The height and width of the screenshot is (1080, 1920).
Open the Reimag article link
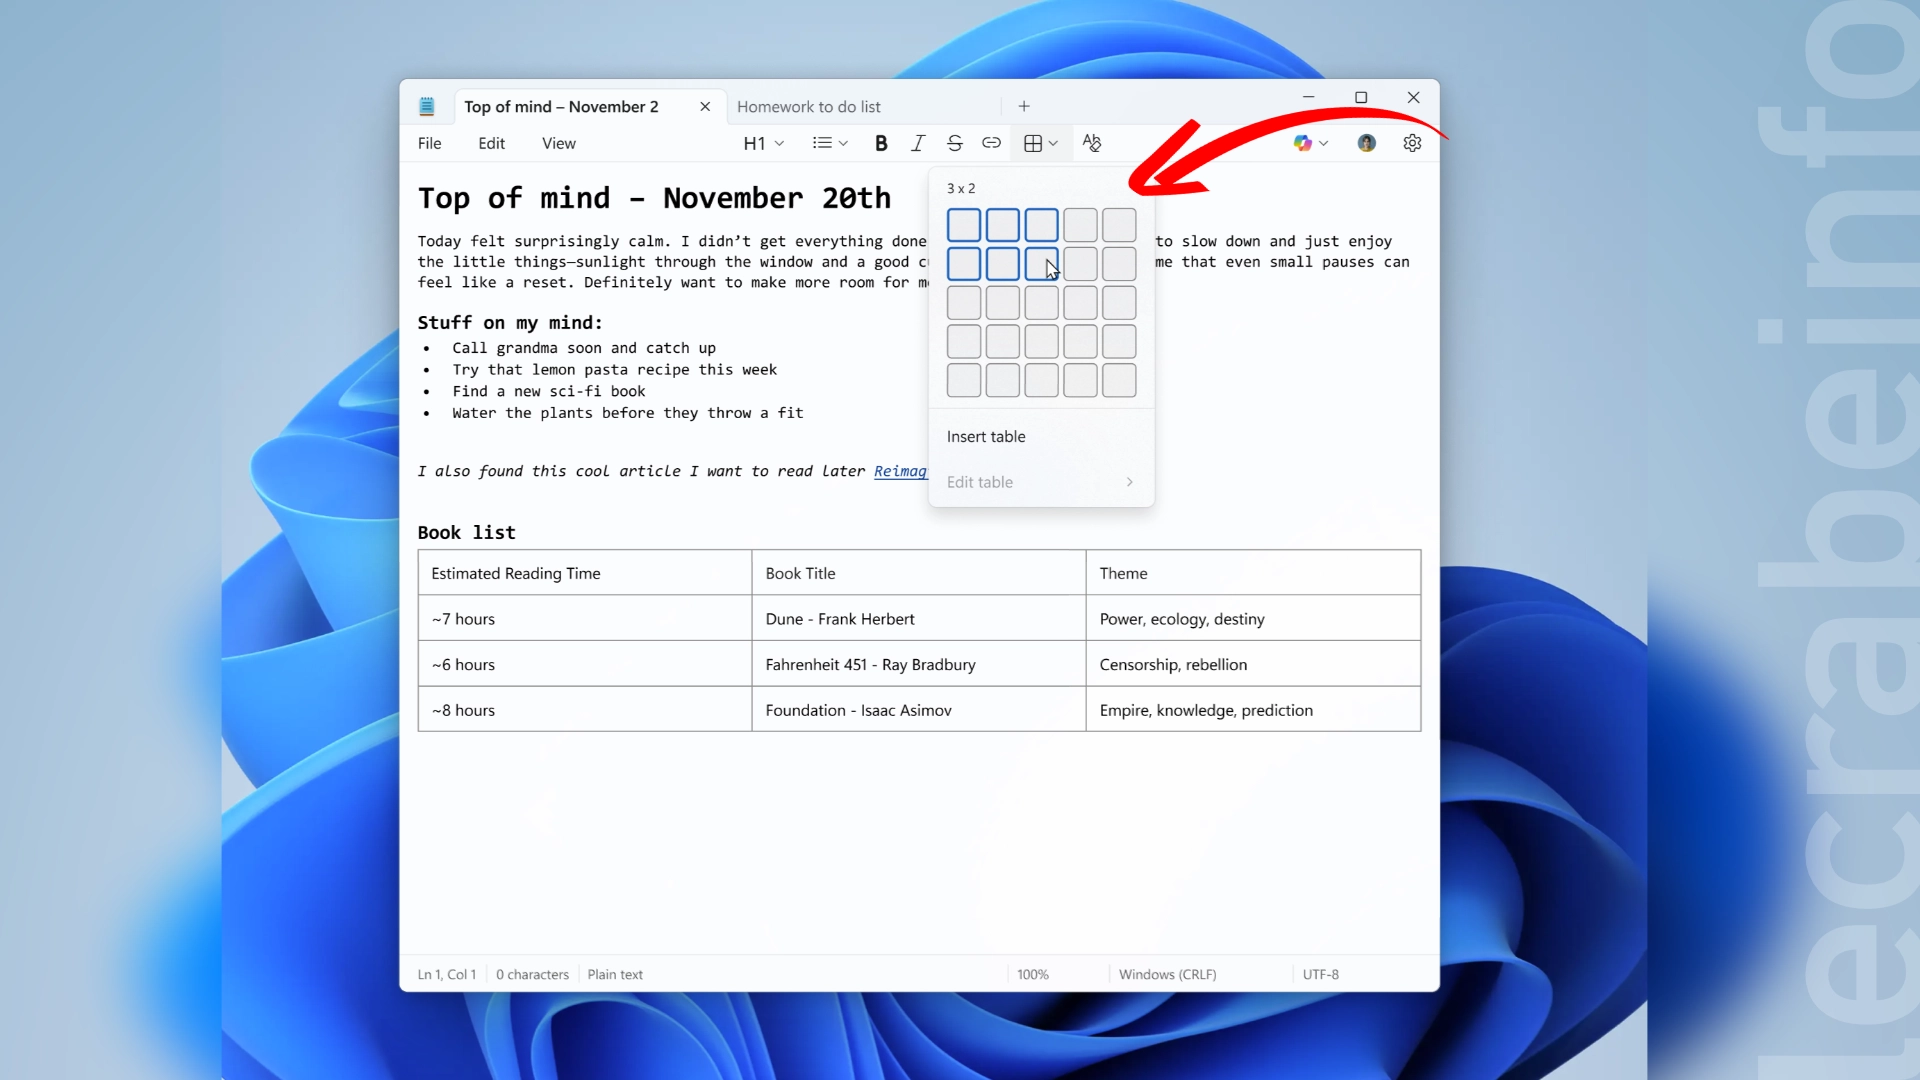point(900,471)
